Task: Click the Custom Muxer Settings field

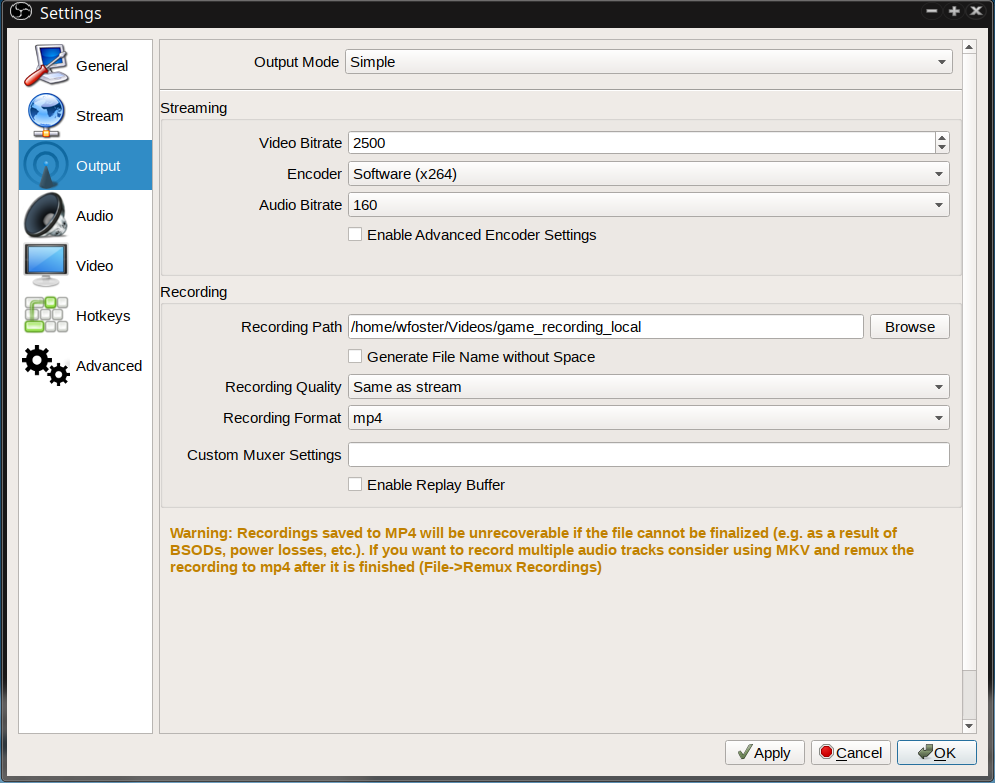Action: (x=648, y=455)
